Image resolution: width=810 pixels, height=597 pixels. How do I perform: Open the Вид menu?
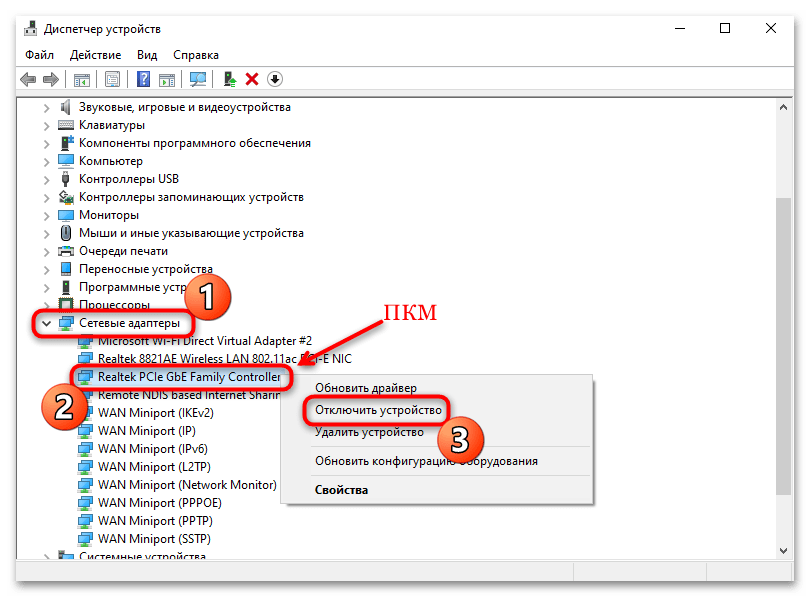(x=146, y=55)
